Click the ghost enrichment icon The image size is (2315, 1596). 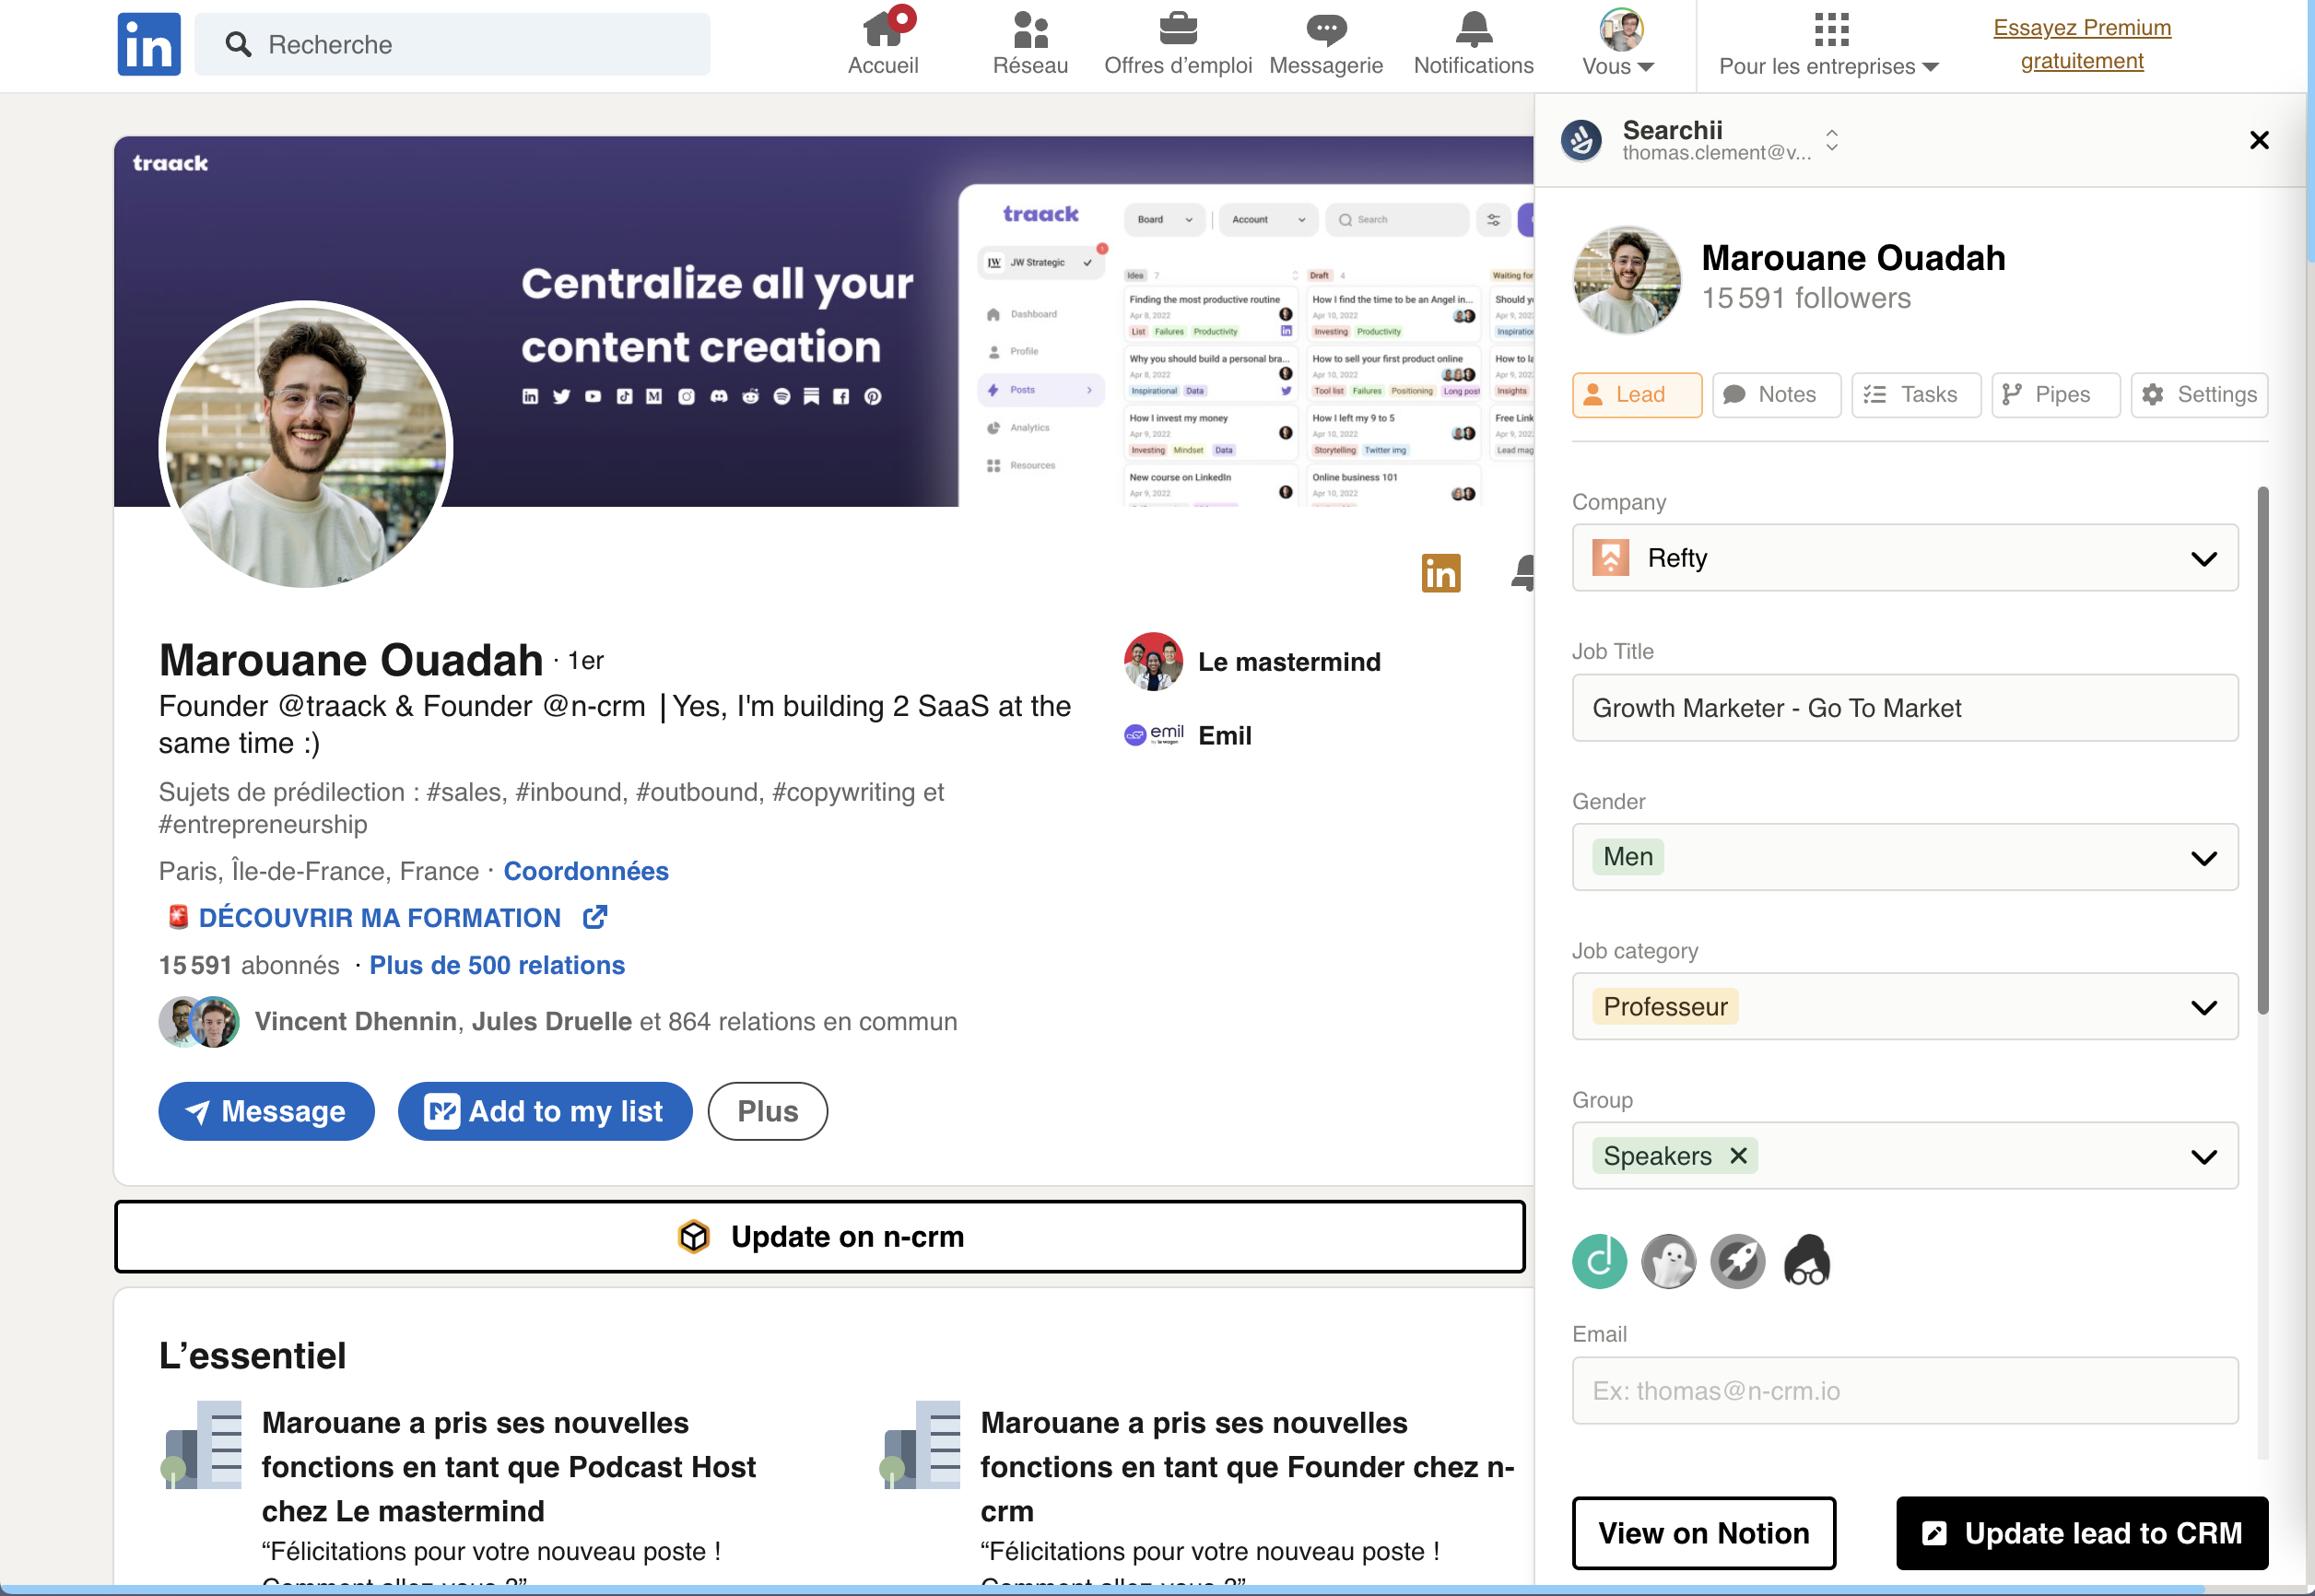pos(1668,1262)
